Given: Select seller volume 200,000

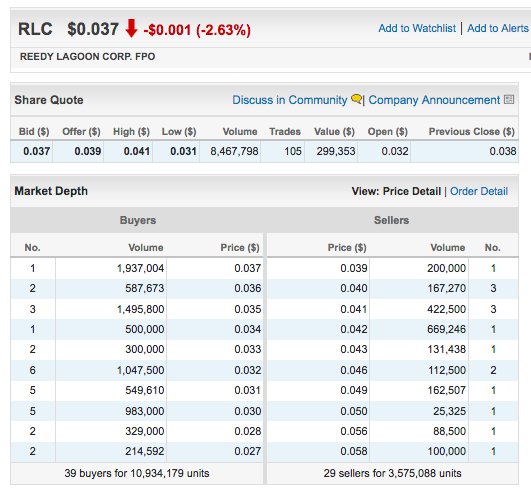Looking at the screenshot, I should [446, 268].
